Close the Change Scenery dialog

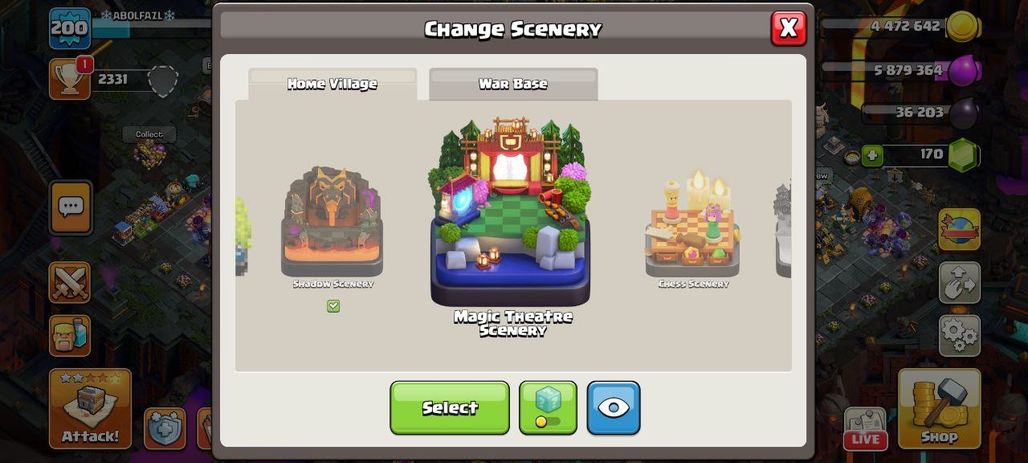[788, 28]
